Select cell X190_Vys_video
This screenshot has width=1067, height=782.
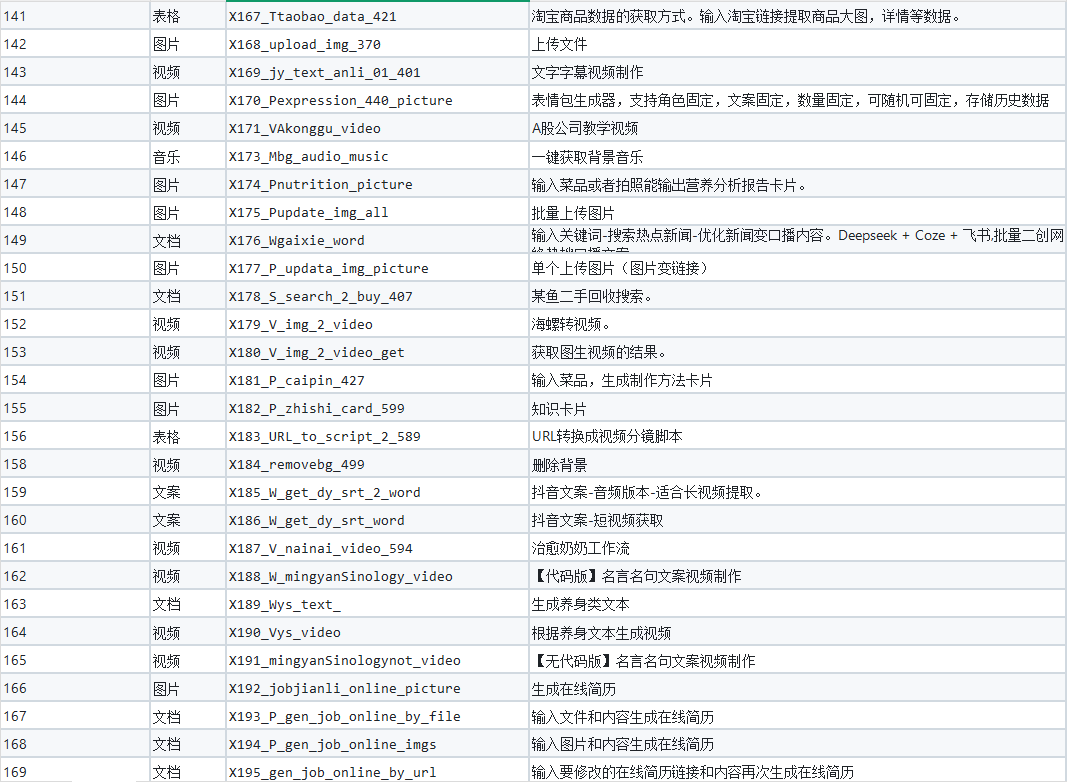(377, 632)
